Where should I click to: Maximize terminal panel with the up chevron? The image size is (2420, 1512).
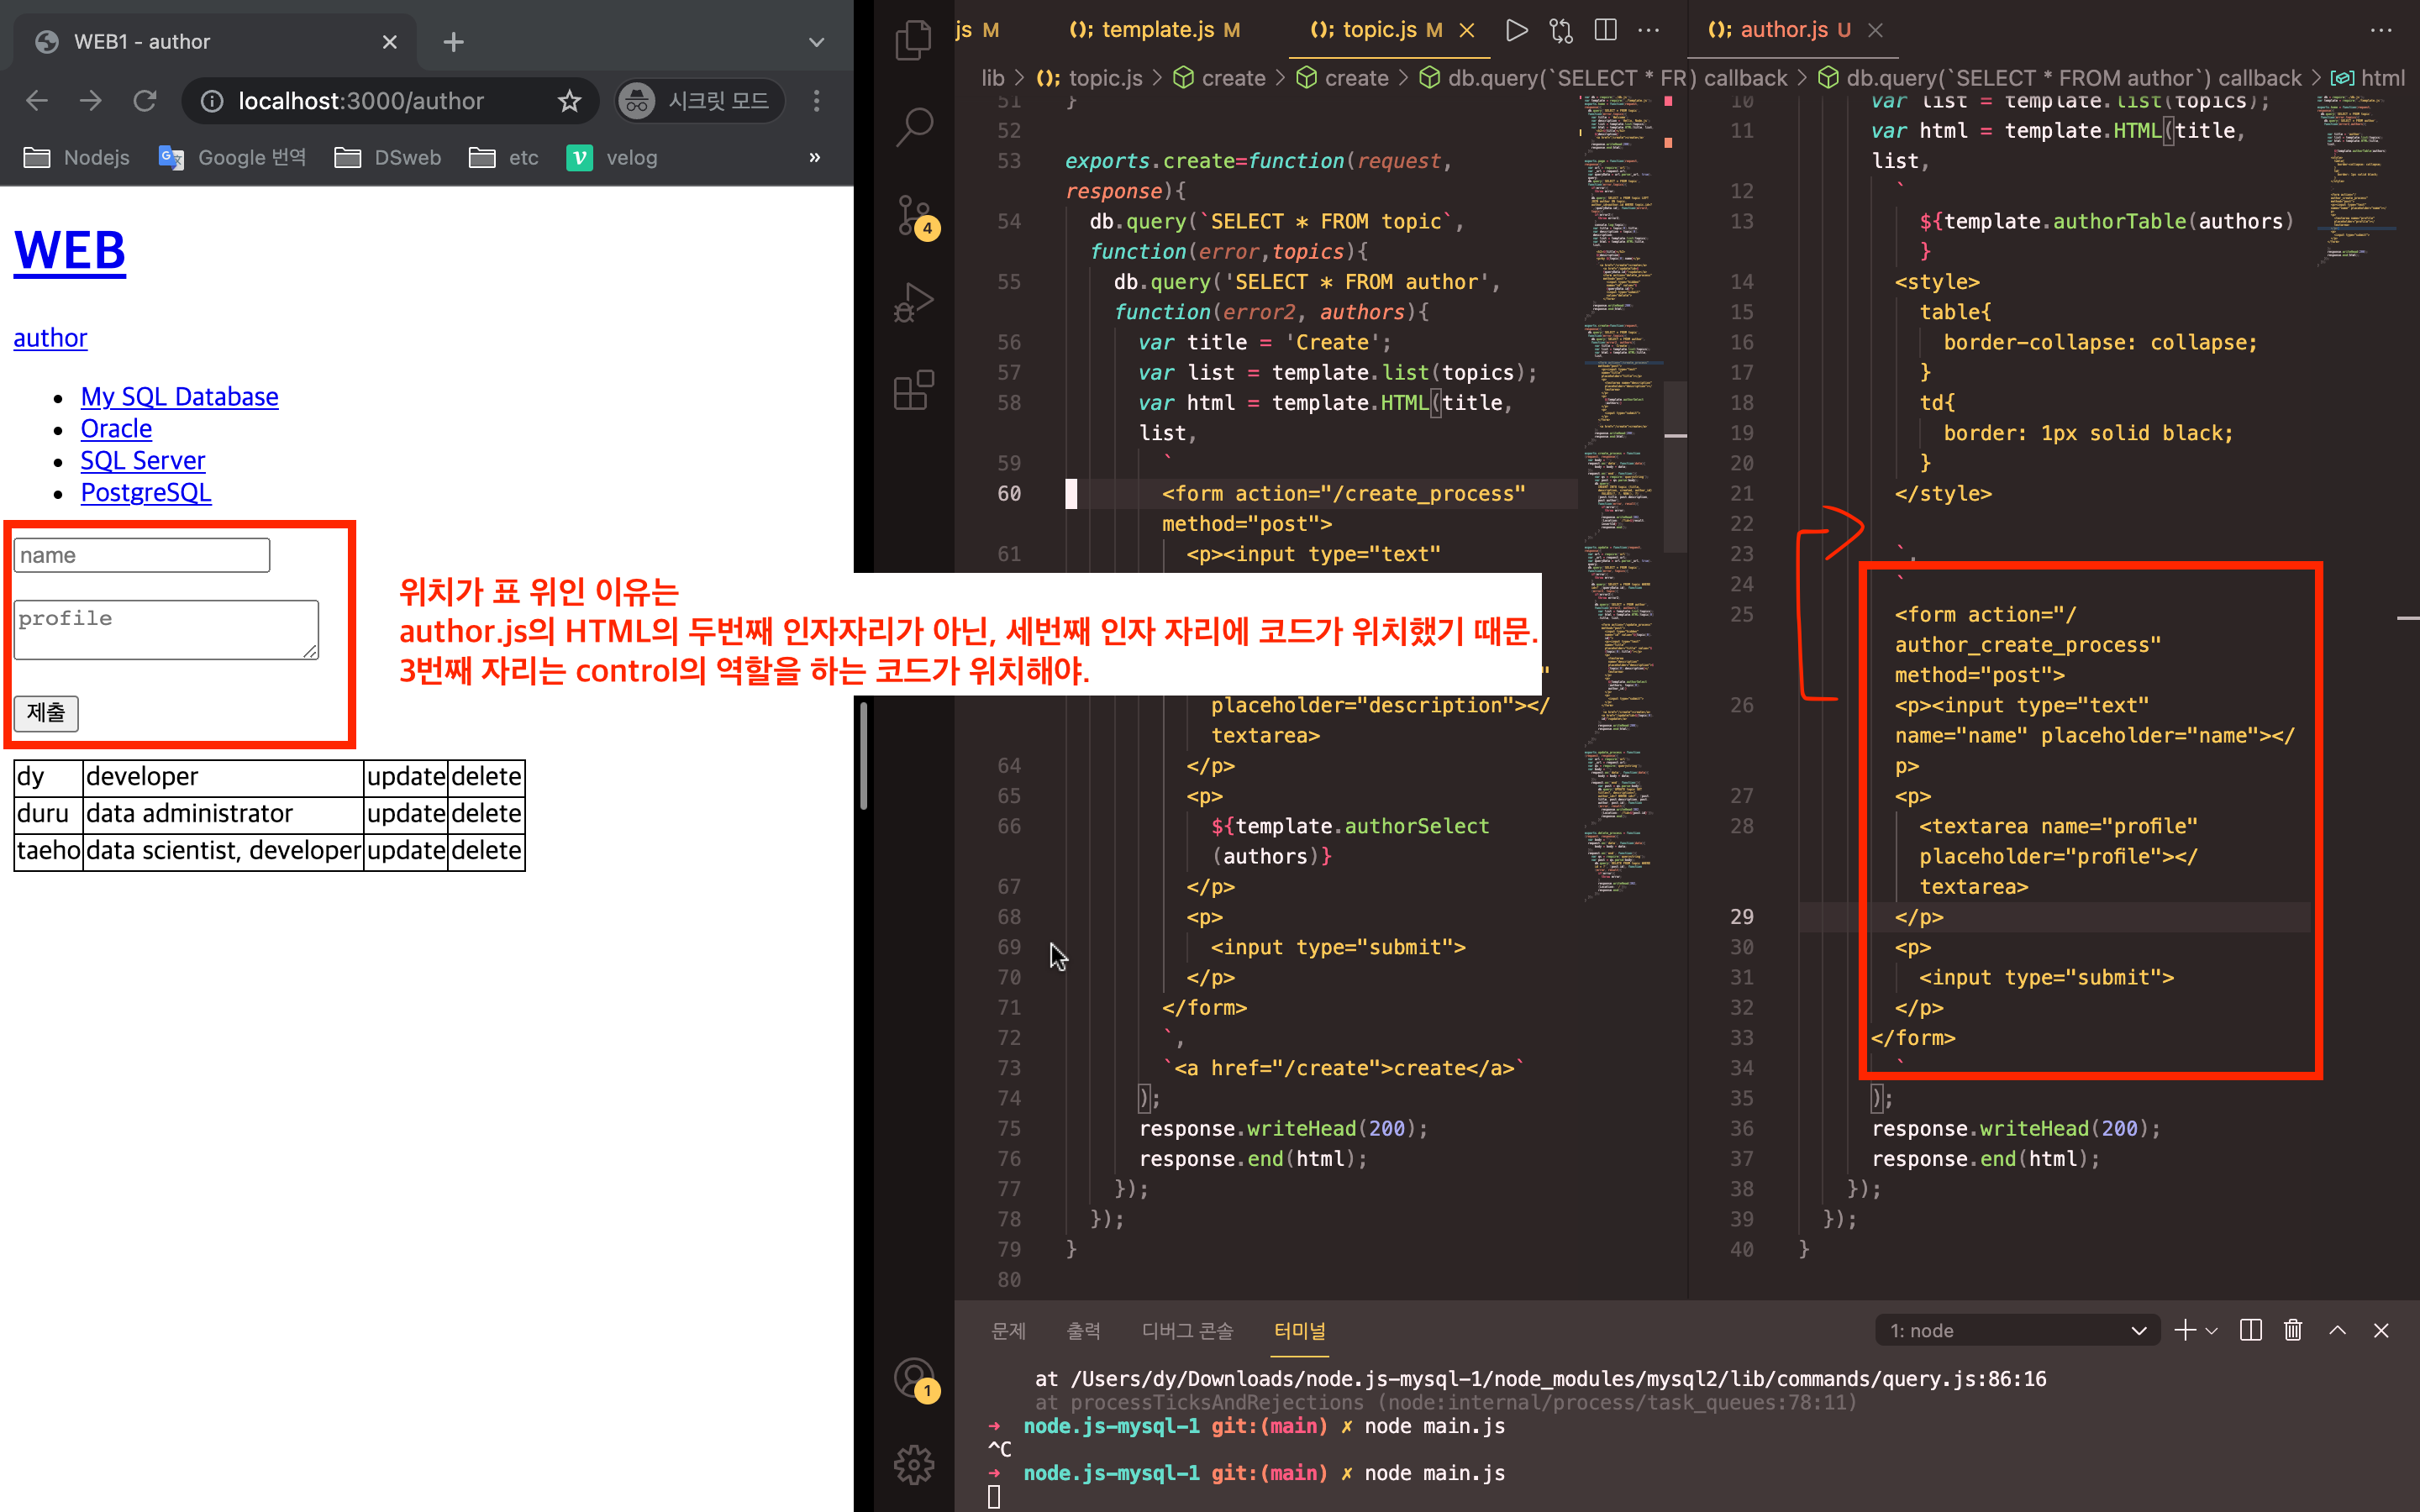[2337, 1330]
